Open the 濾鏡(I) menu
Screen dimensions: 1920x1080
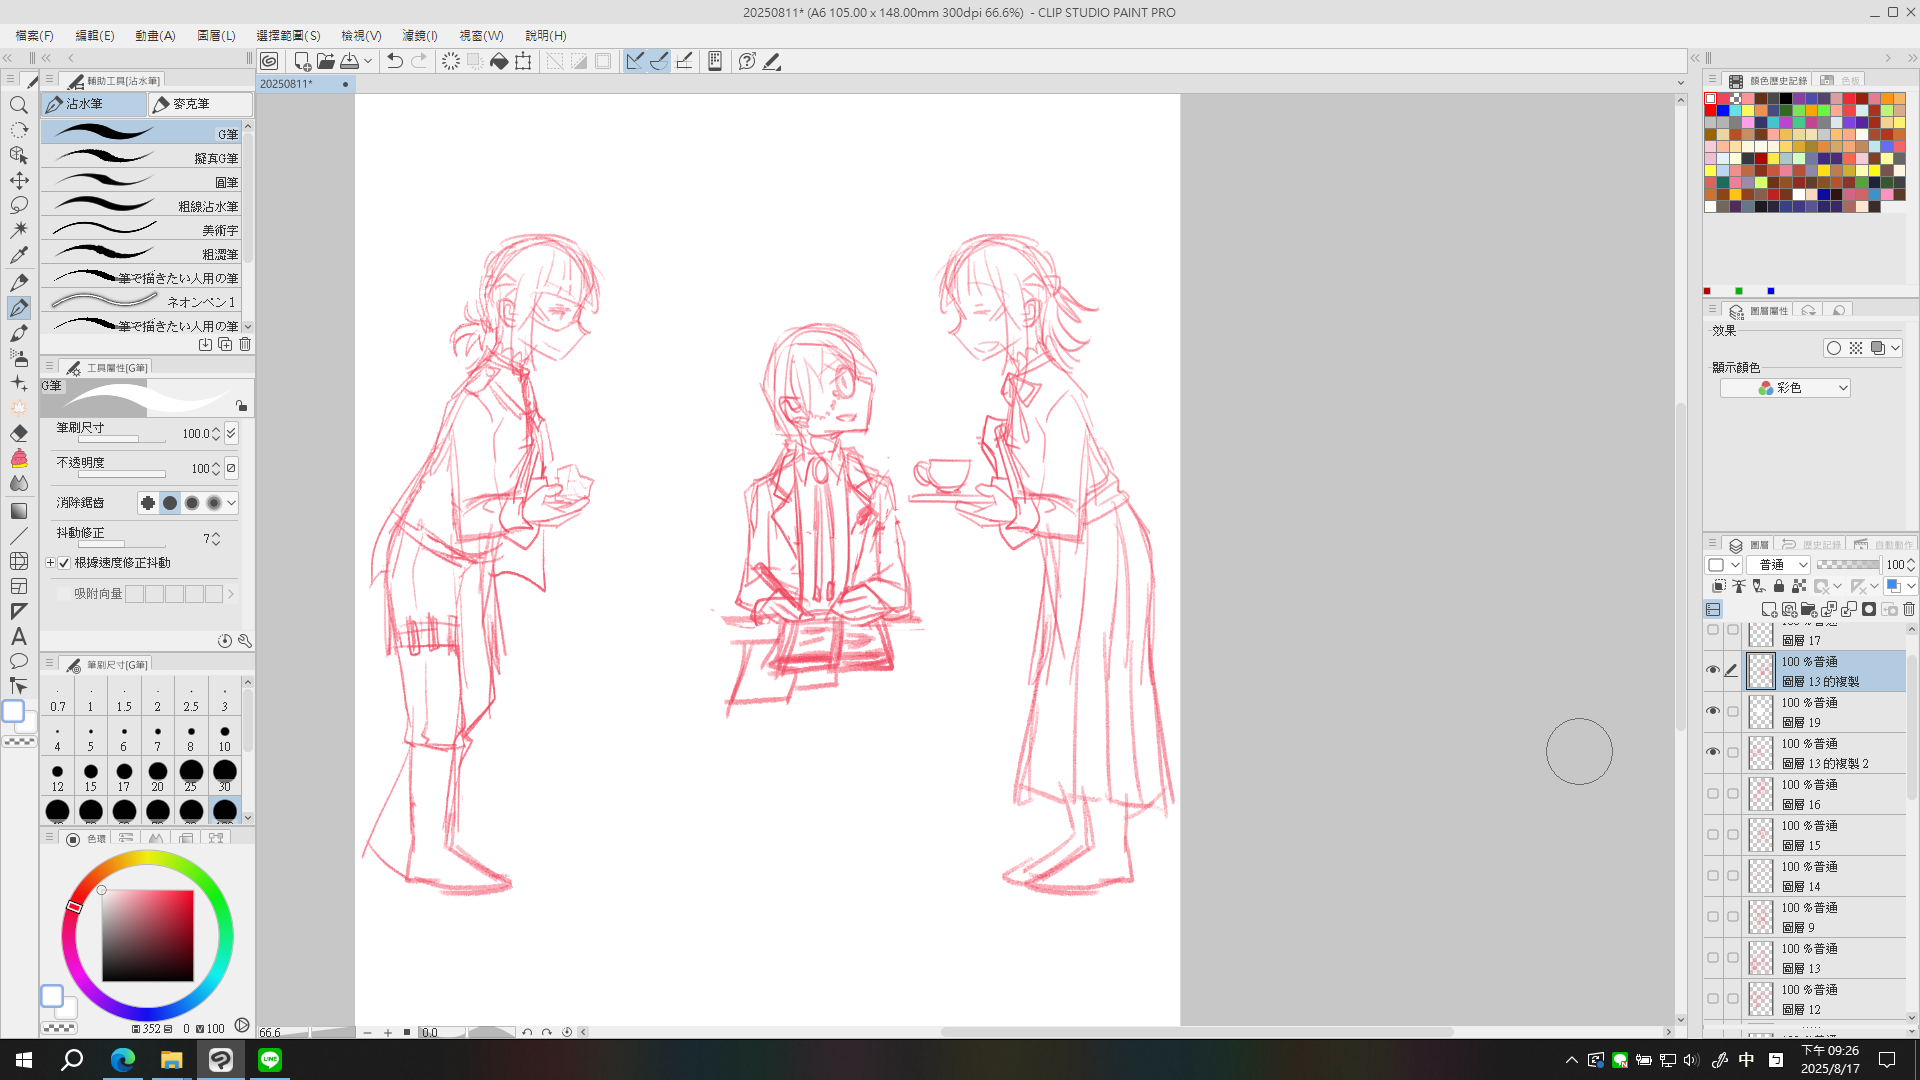pos(420,35)
